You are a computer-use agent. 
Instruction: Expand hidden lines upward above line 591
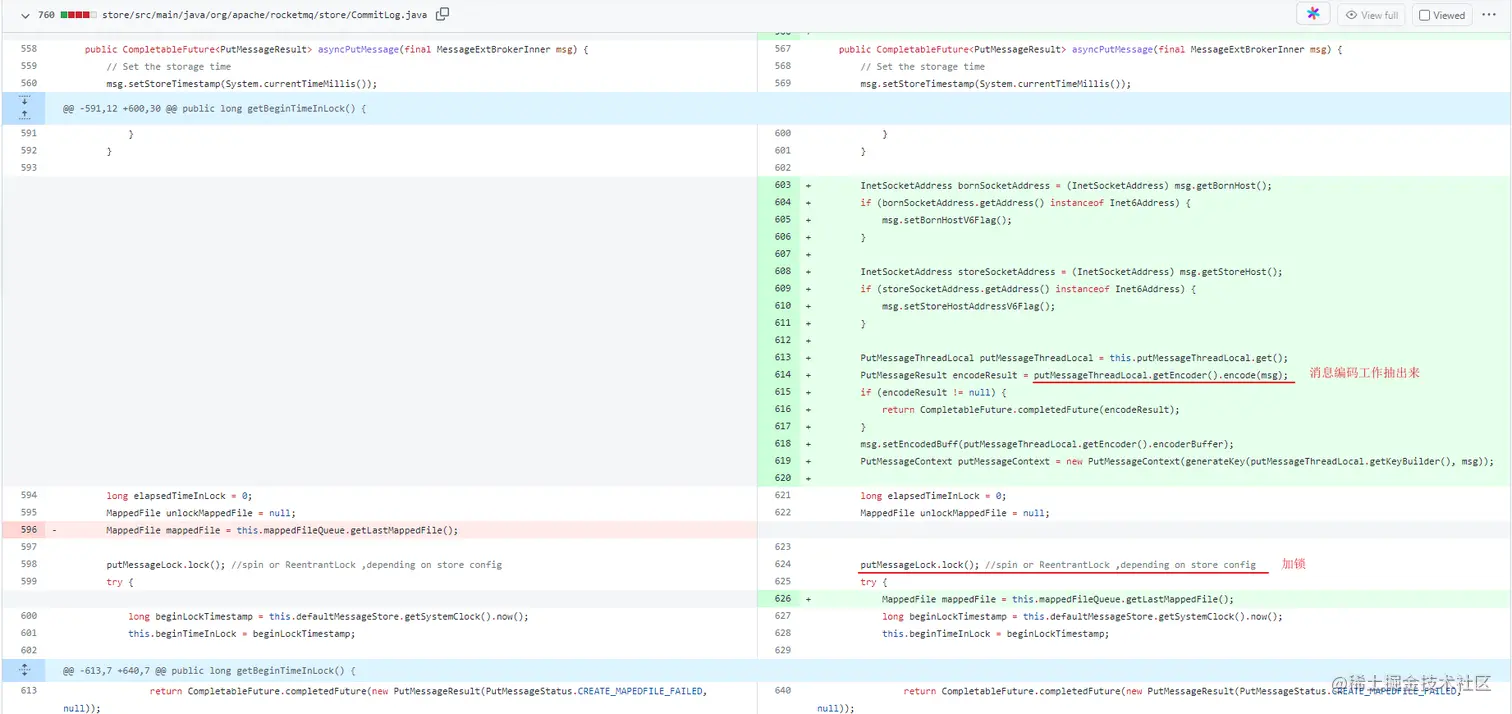point(25,115)
